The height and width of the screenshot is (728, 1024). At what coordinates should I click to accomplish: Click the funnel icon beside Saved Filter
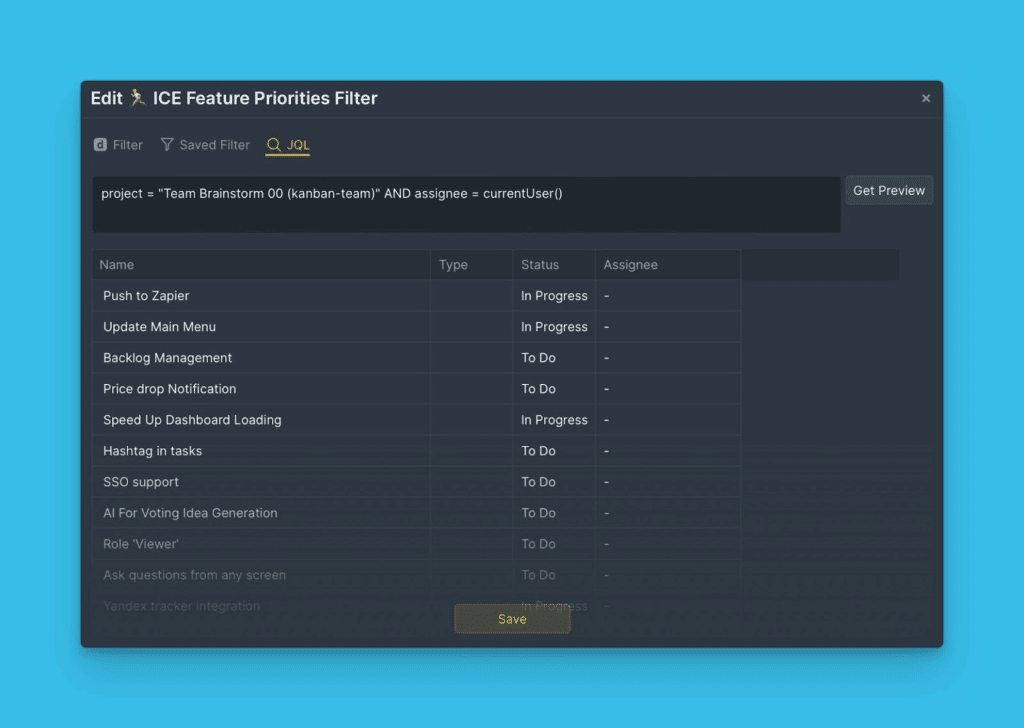(167, 145)
